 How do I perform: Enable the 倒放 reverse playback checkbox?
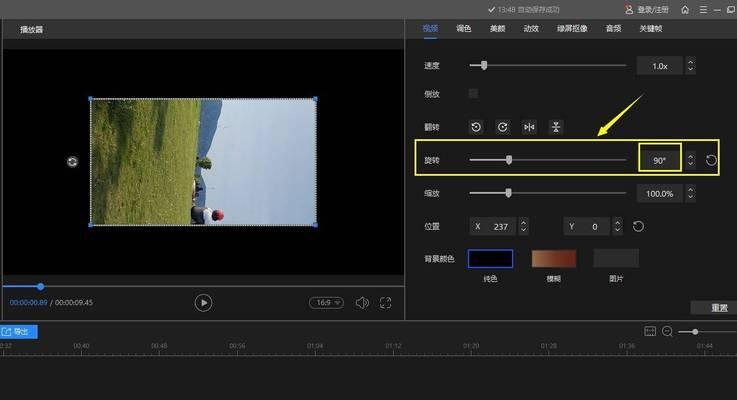(473, 94)
